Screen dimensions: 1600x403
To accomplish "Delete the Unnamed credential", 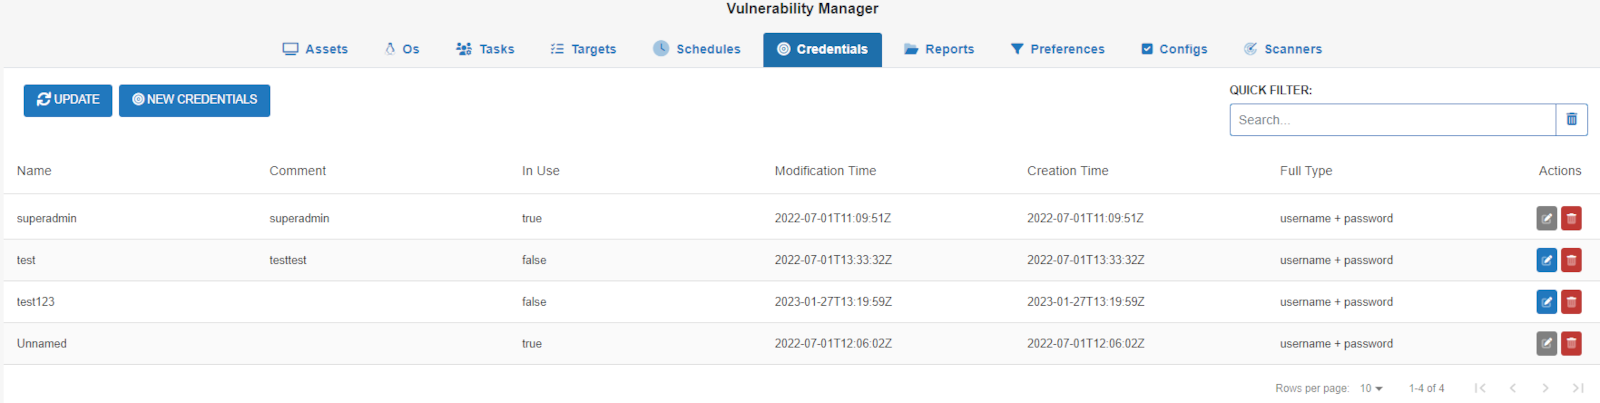I will coord(1571,344).
